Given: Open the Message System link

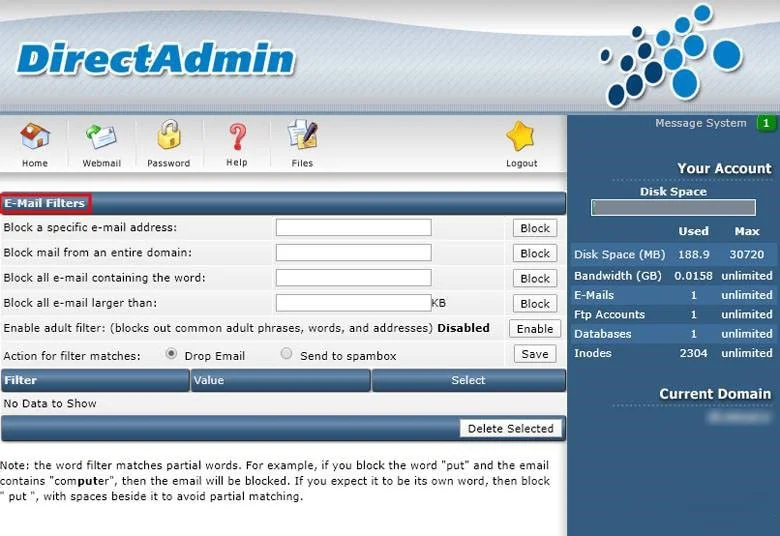Looking at the screenshot, I should coord(700,123).
